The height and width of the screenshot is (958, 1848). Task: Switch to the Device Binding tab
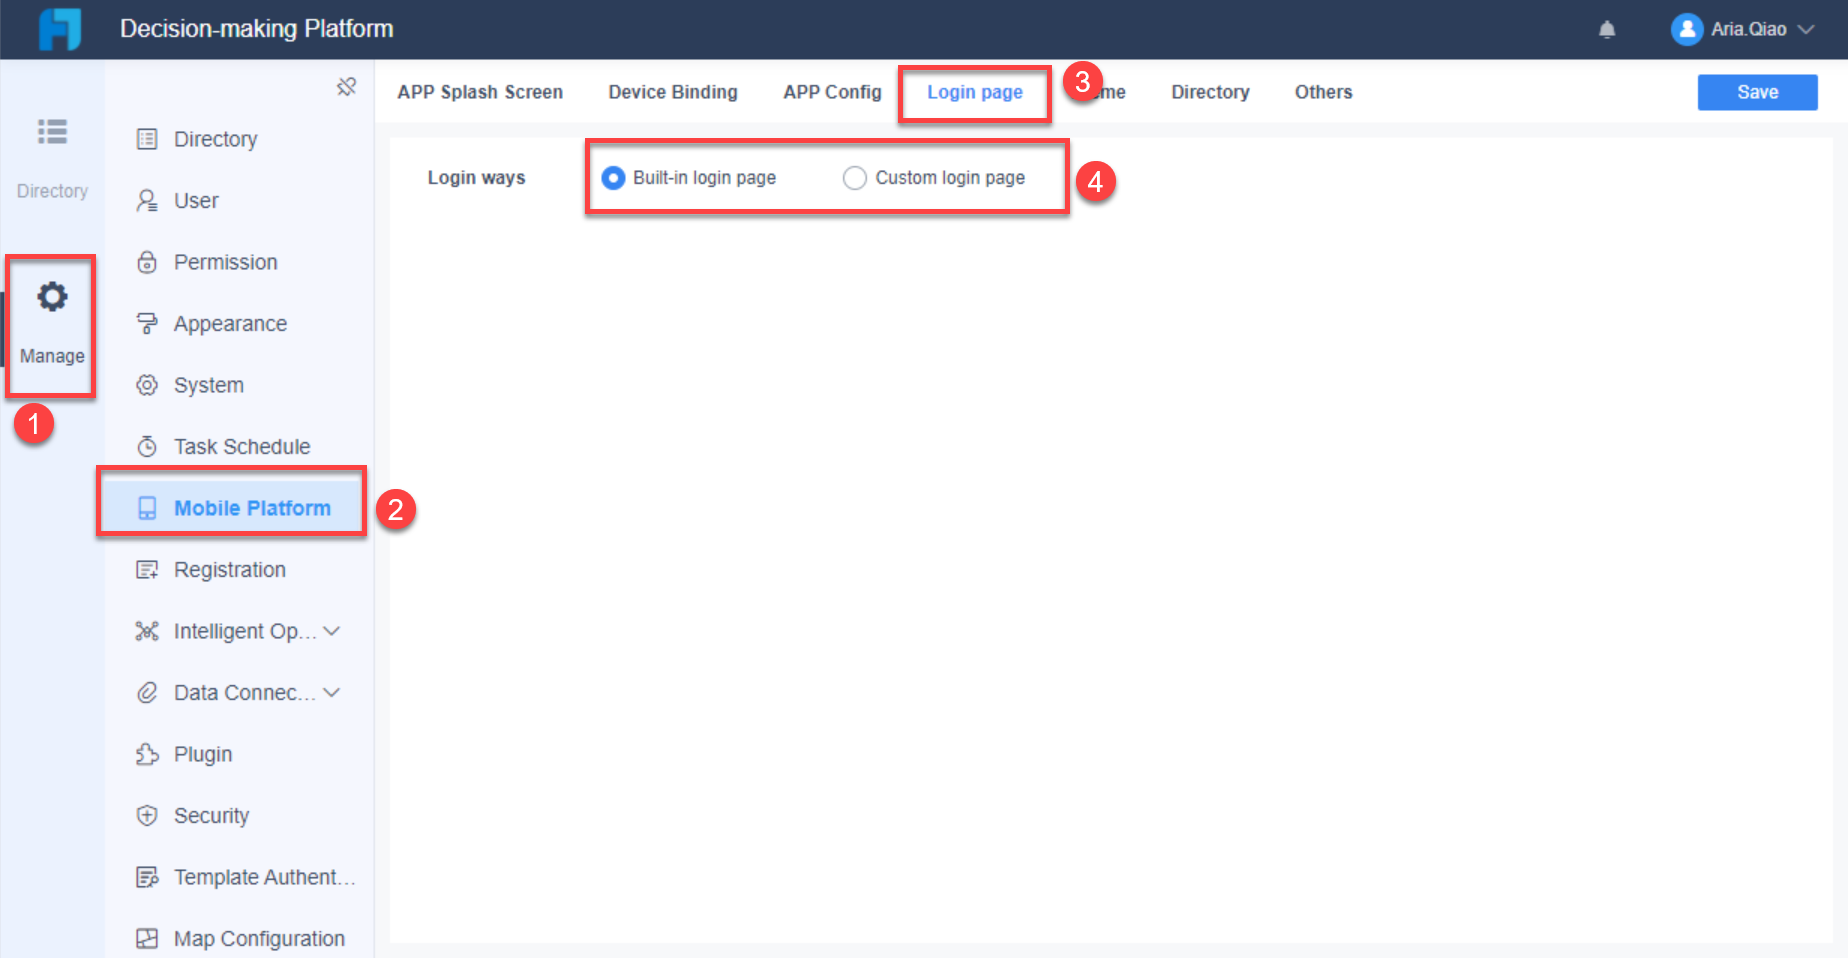tap(672, 92)
